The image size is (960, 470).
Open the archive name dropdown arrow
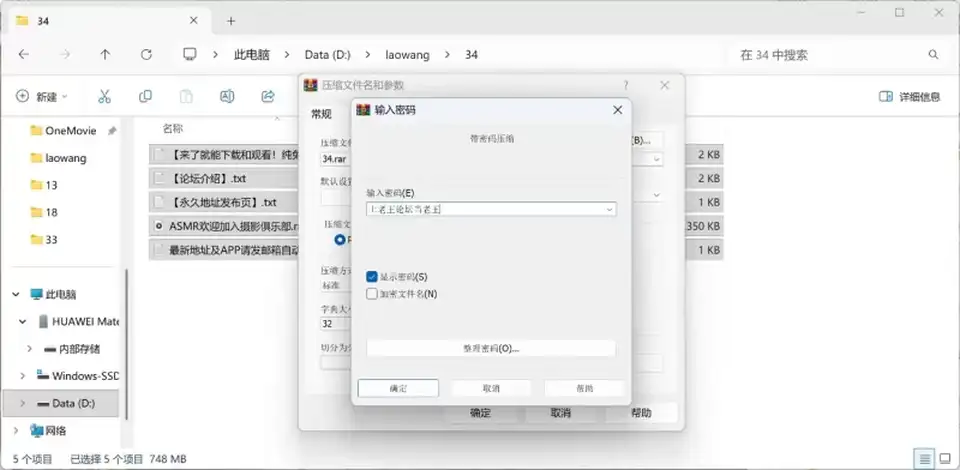pos(656,159)
